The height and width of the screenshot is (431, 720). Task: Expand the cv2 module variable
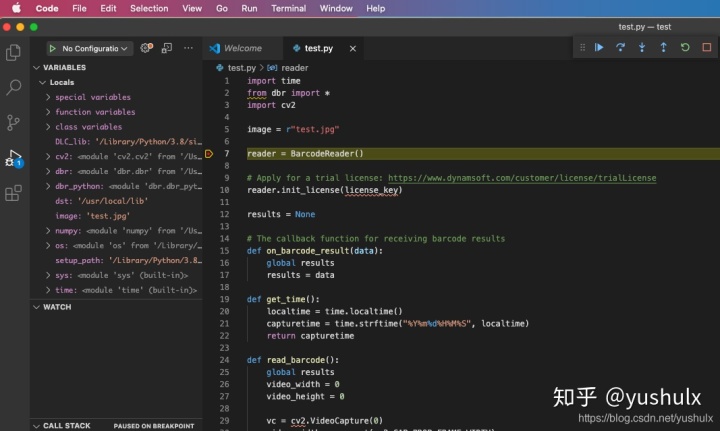(48, 157)
